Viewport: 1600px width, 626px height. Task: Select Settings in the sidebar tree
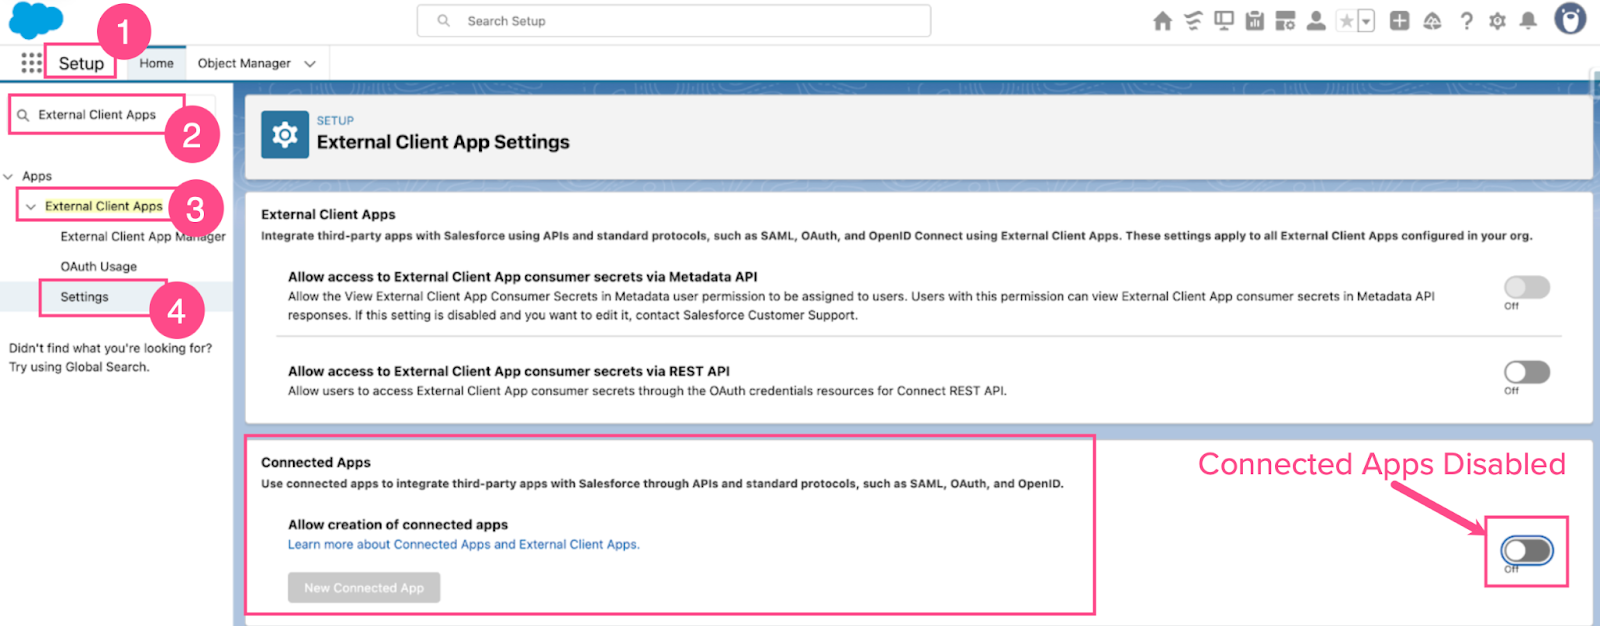[x=84, y=297]
